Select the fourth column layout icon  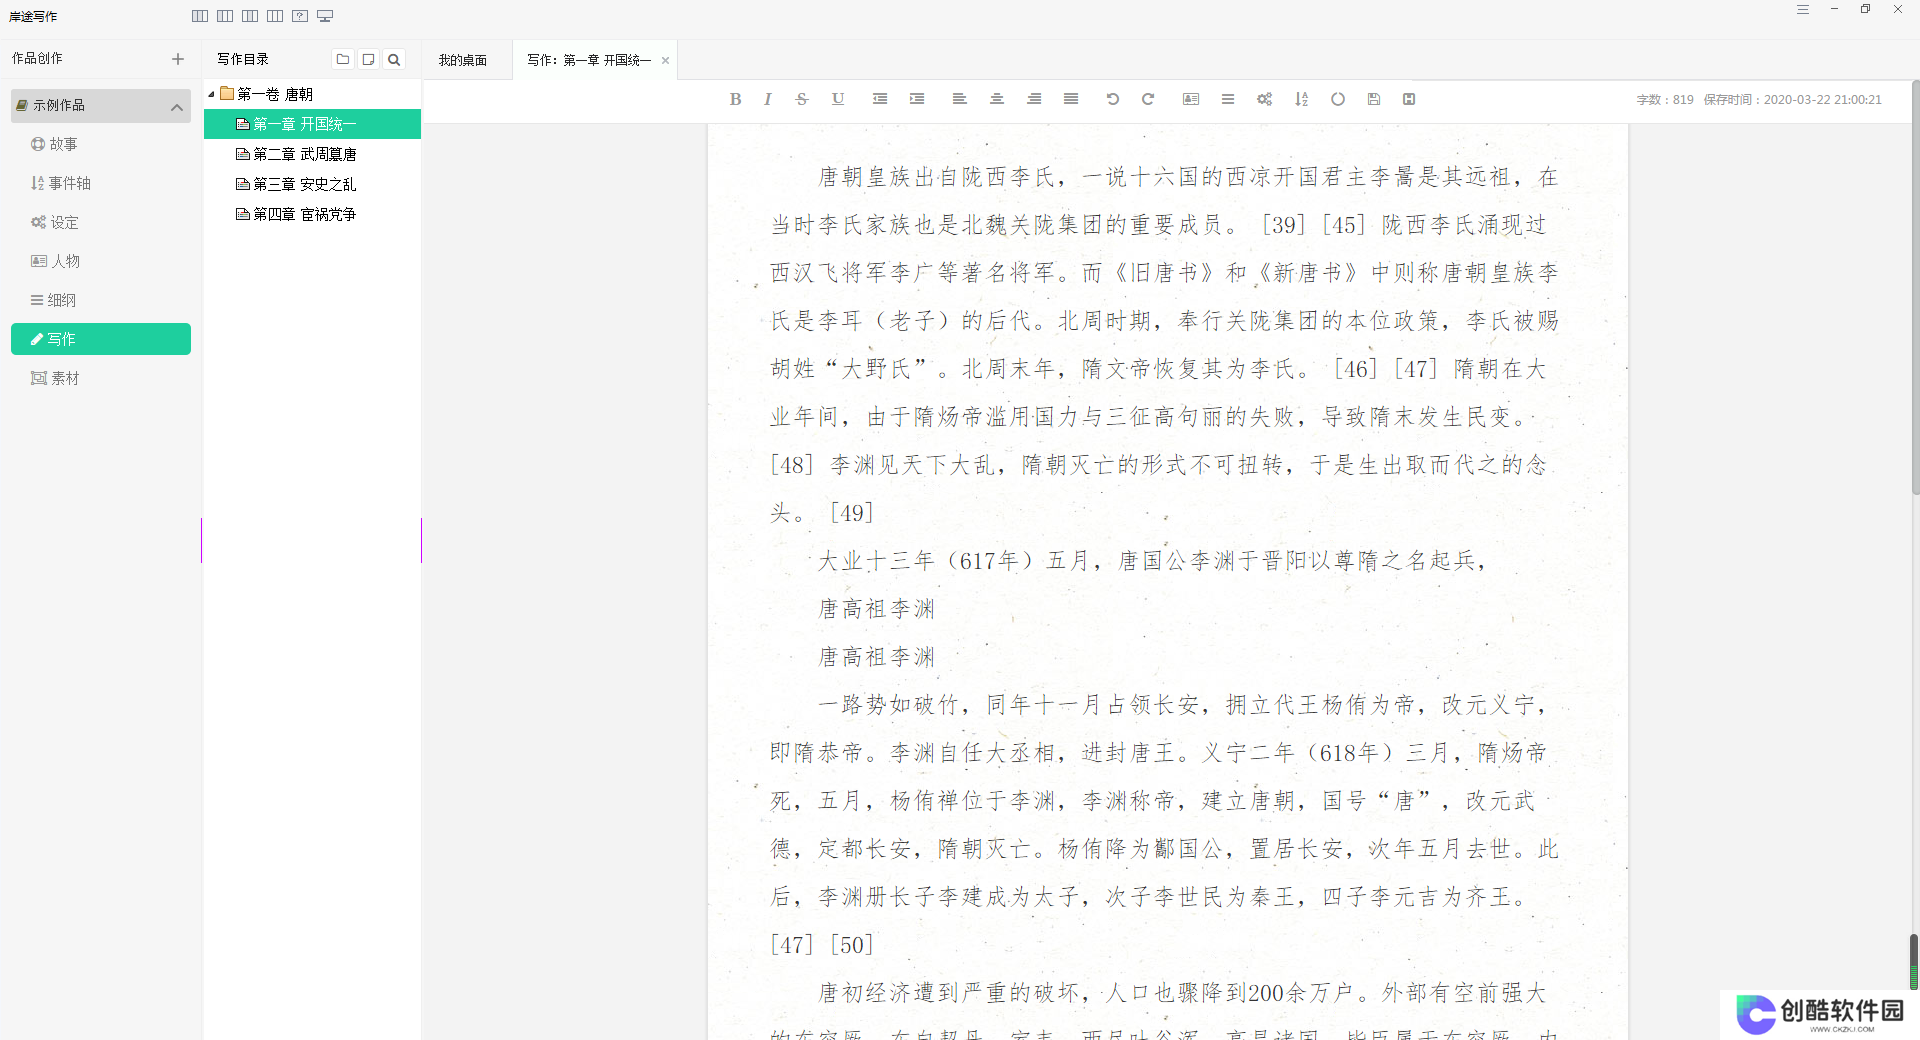[275, 16]
